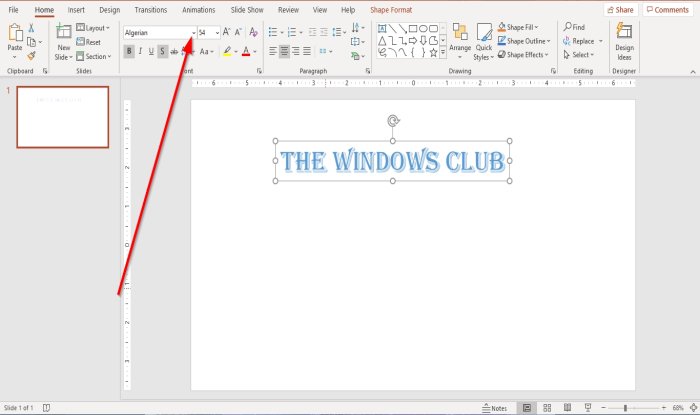The height and width of the screenshot is (415, 700).
Task: Open Change Case Aa dropdown
Action: 206,52
